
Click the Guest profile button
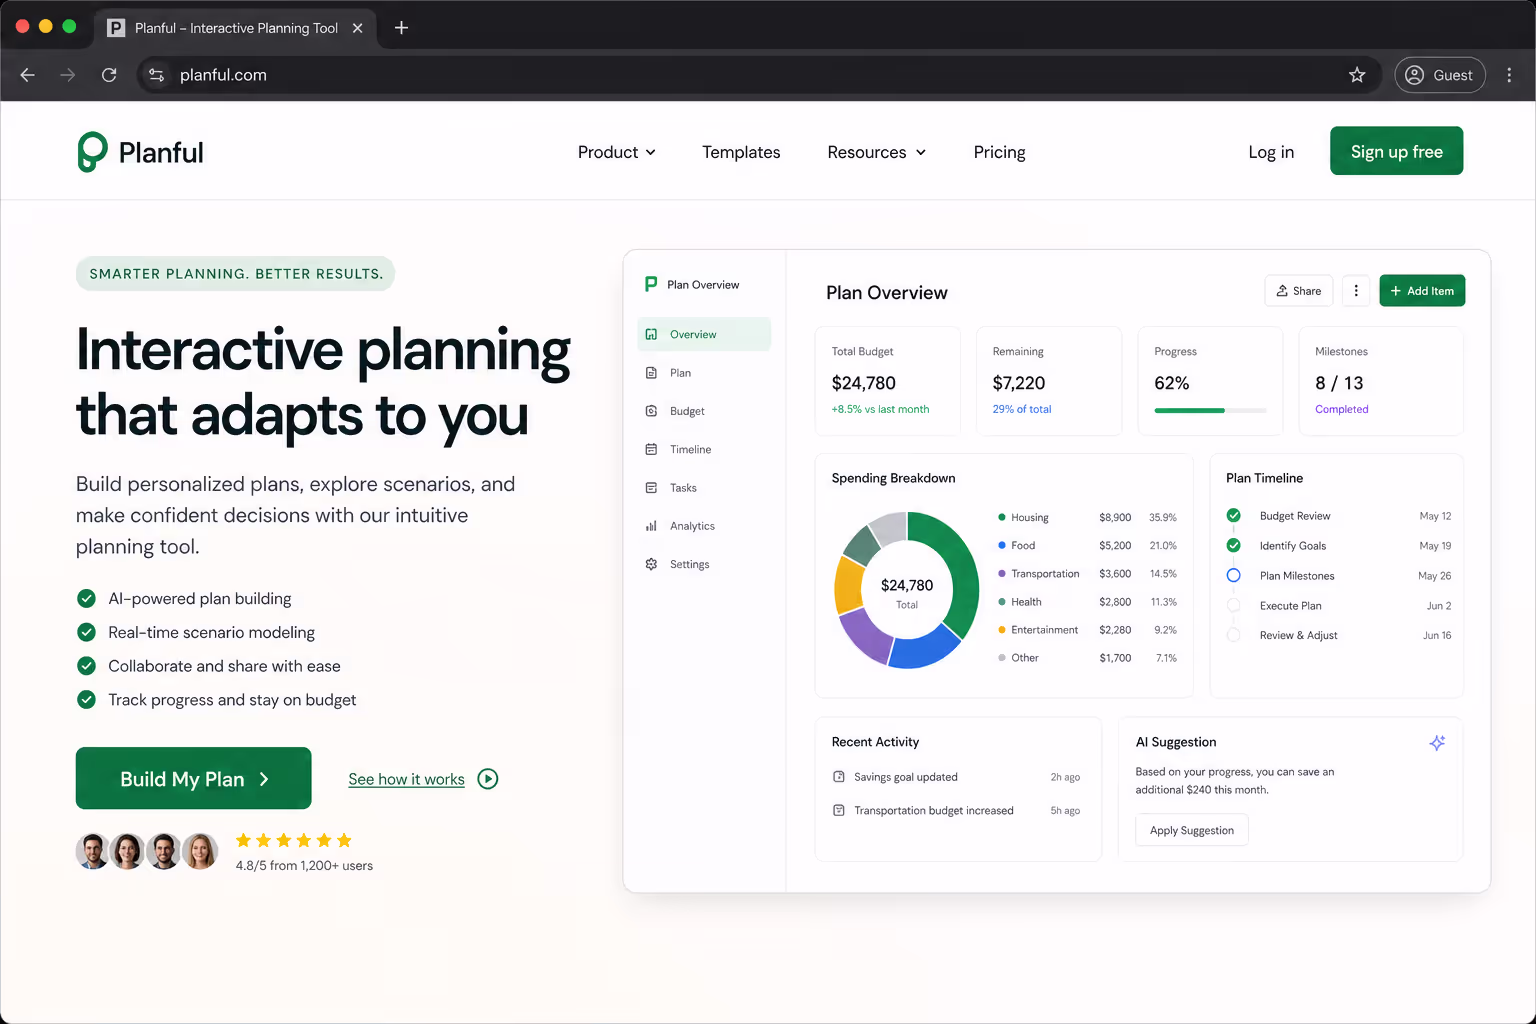click(1440, 75)
